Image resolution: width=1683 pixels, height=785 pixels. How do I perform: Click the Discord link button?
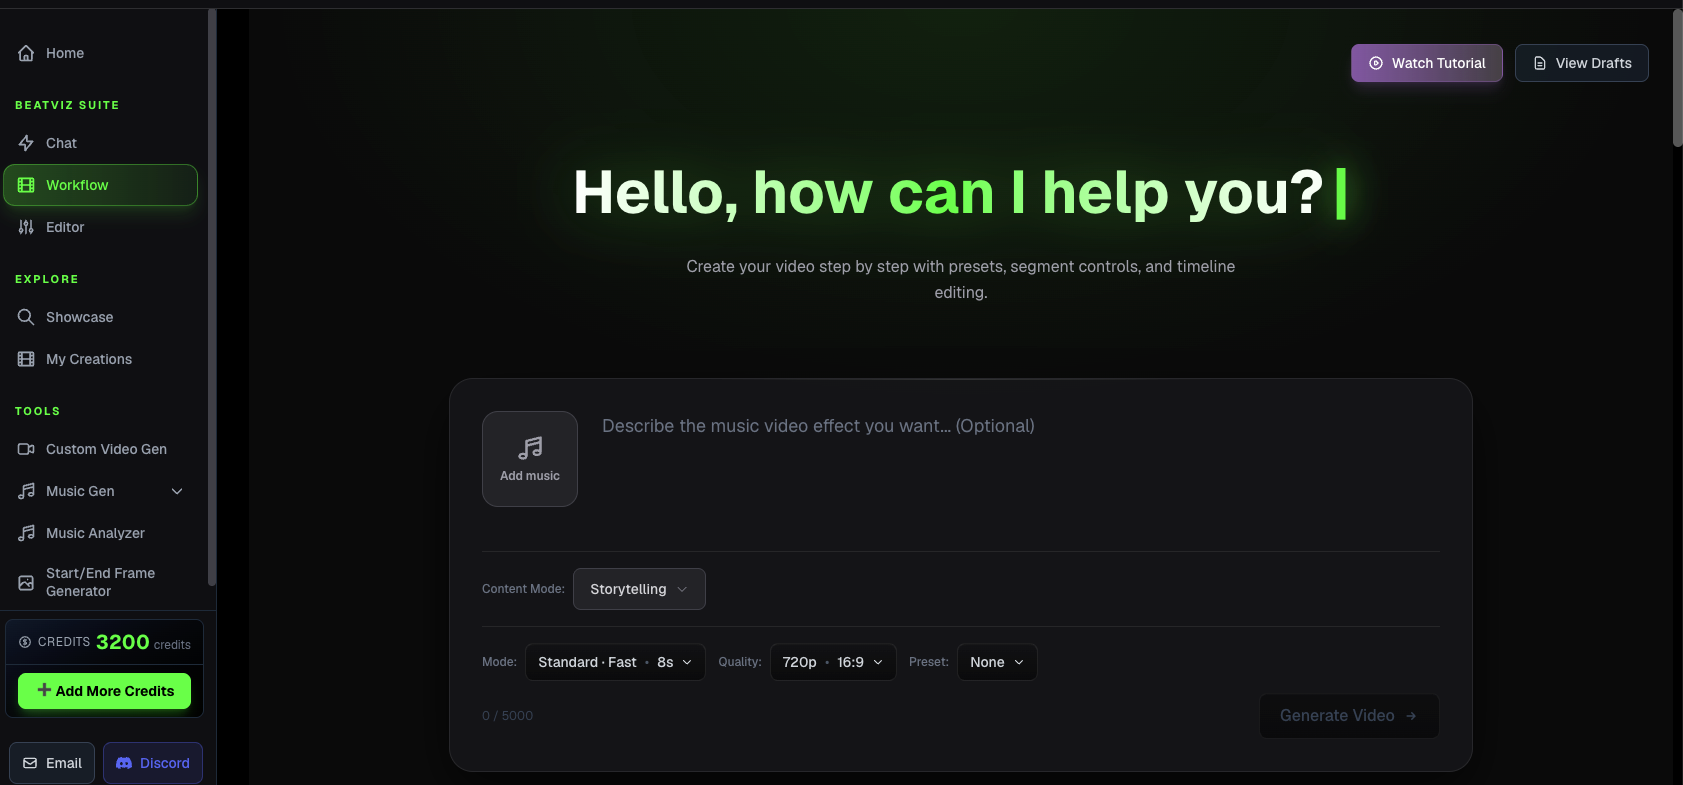(153, 763)
